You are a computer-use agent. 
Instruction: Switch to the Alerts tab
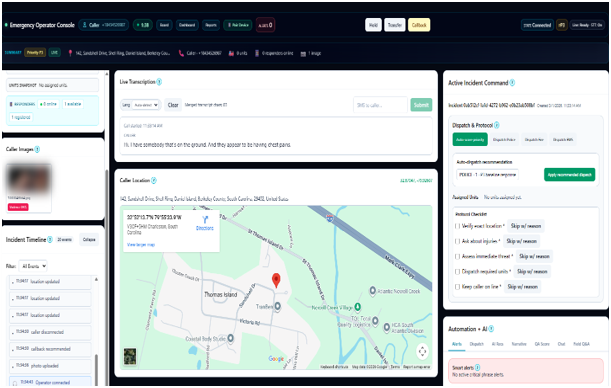click(x=457, y=344)
